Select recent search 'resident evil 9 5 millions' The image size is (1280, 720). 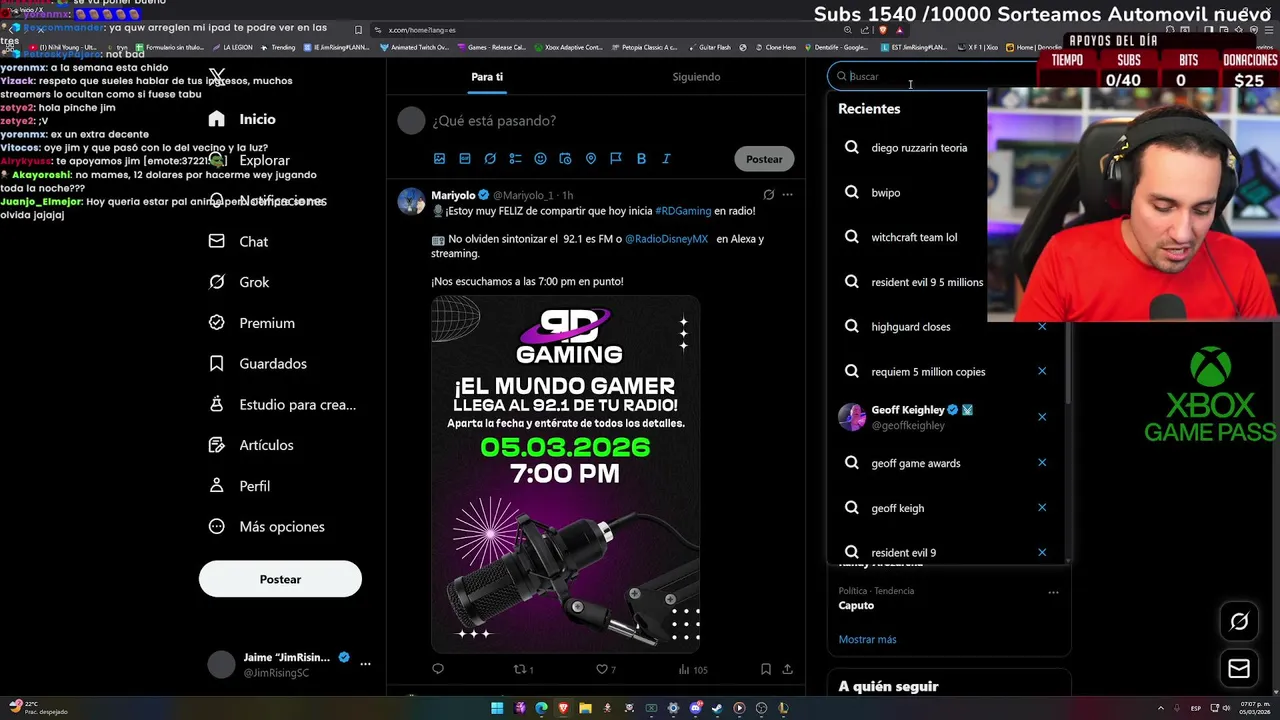point(927,282)
